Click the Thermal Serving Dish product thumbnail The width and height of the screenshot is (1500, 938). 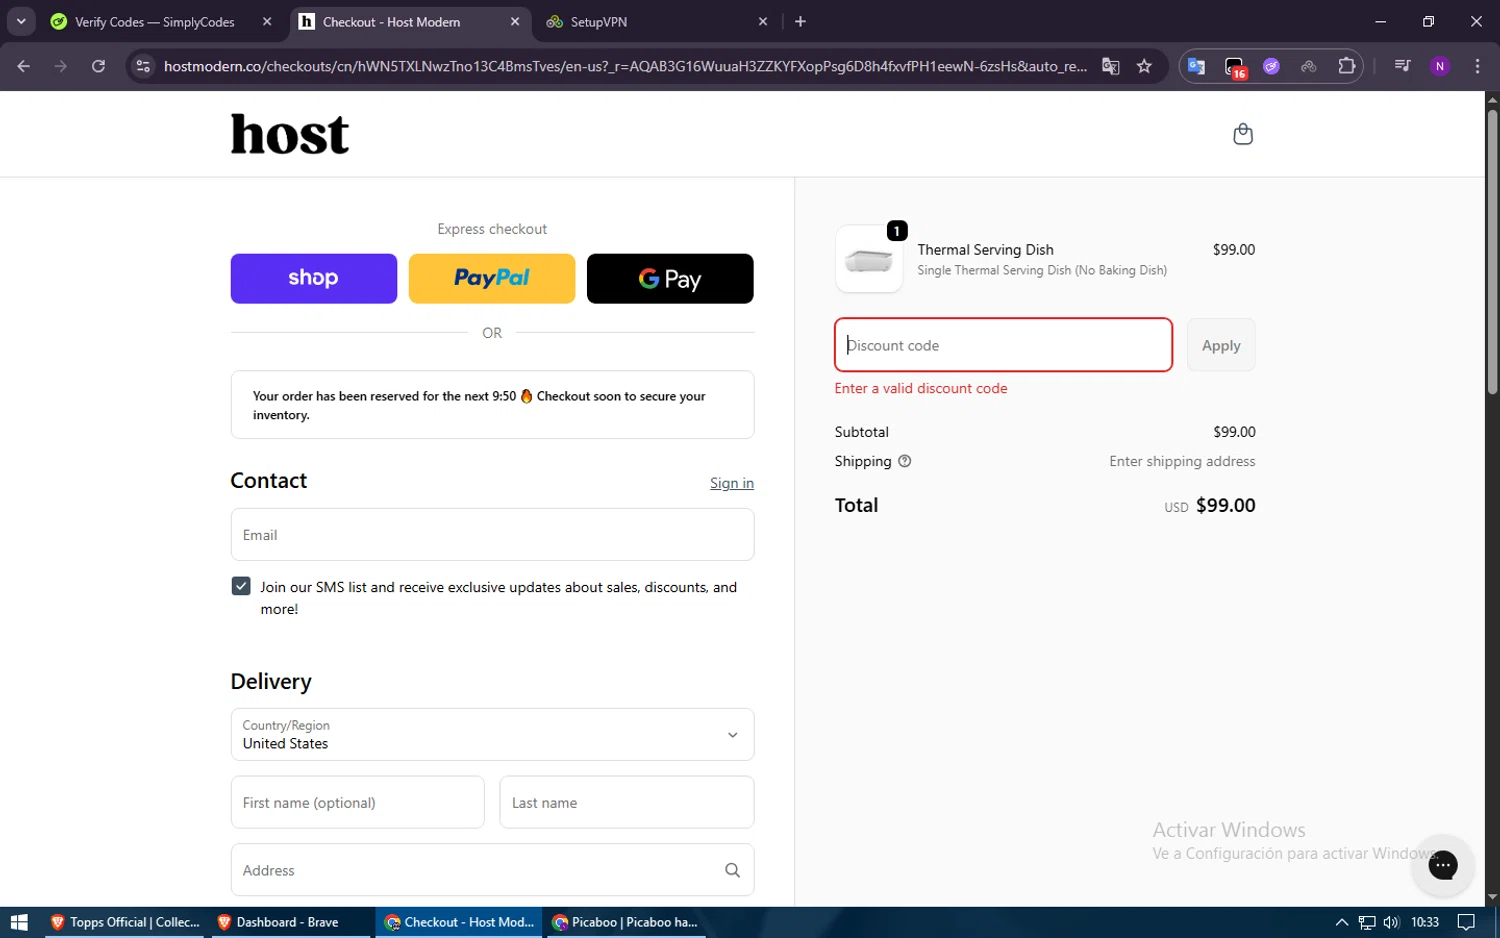(869, 259)
